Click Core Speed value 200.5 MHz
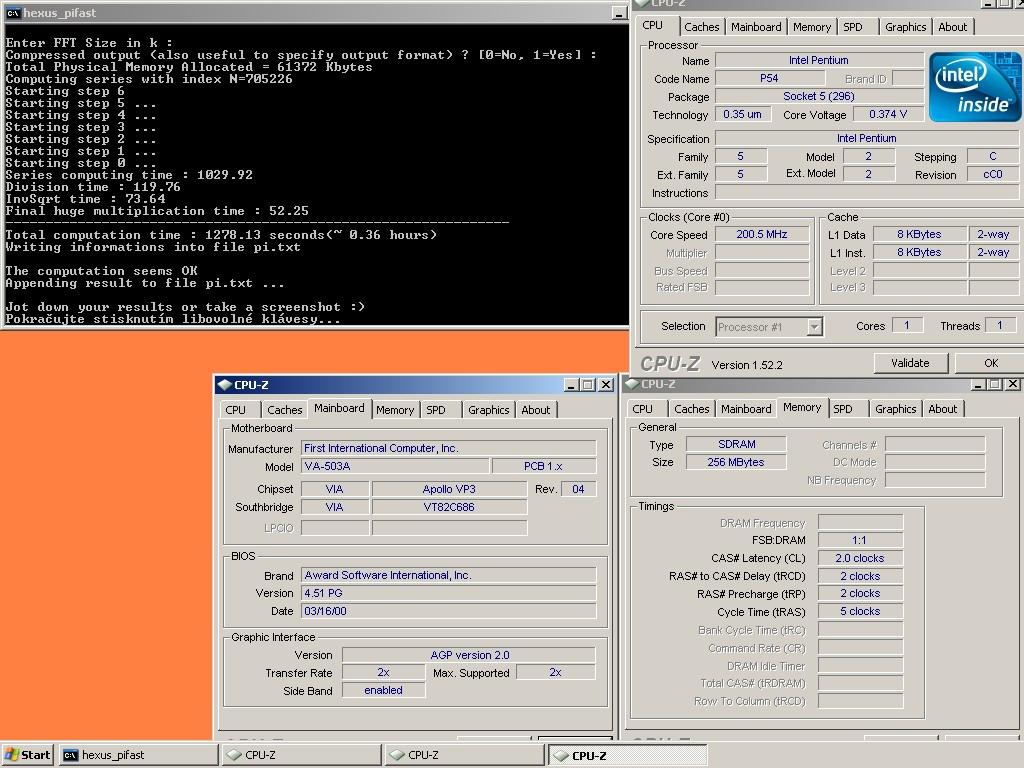The width and height of the screenshot is (1024, 768). (761, 234)
